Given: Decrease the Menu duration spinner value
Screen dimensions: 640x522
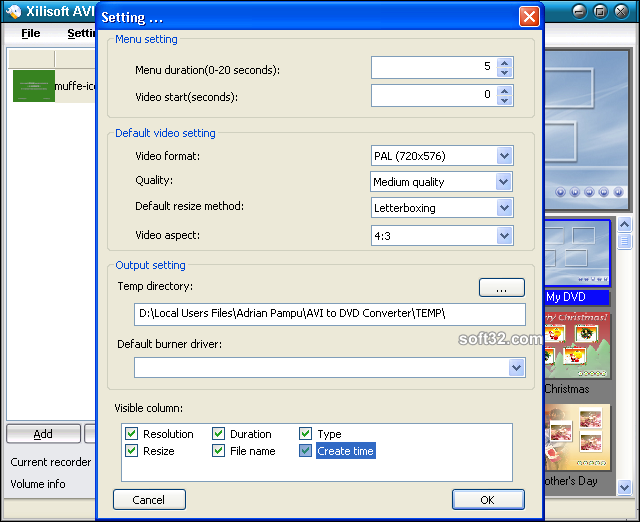Looking at the screenshot, I should 504,72.
